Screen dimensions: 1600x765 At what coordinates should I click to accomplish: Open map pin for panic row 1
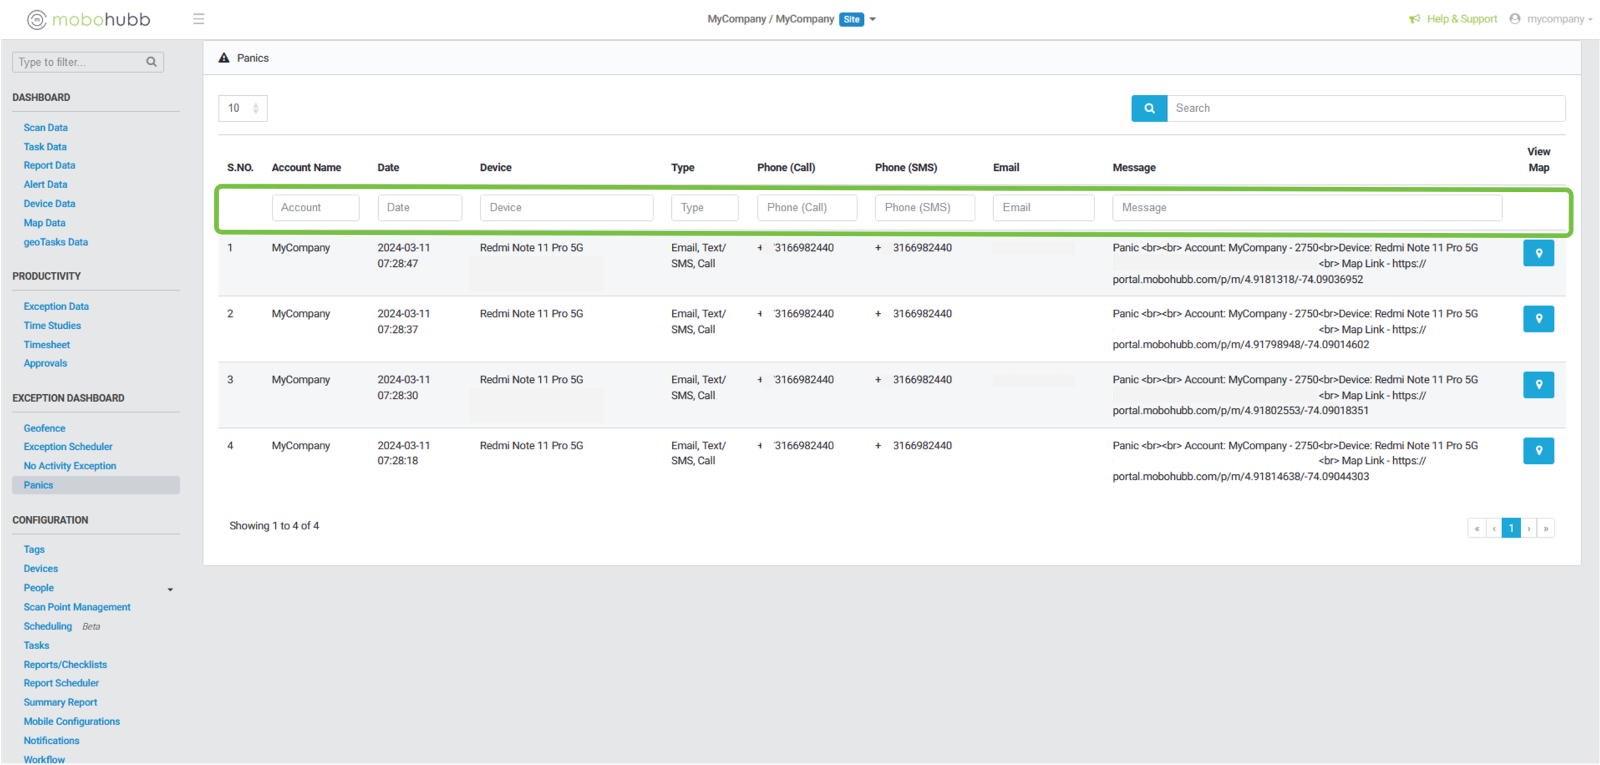[1538, 253]
